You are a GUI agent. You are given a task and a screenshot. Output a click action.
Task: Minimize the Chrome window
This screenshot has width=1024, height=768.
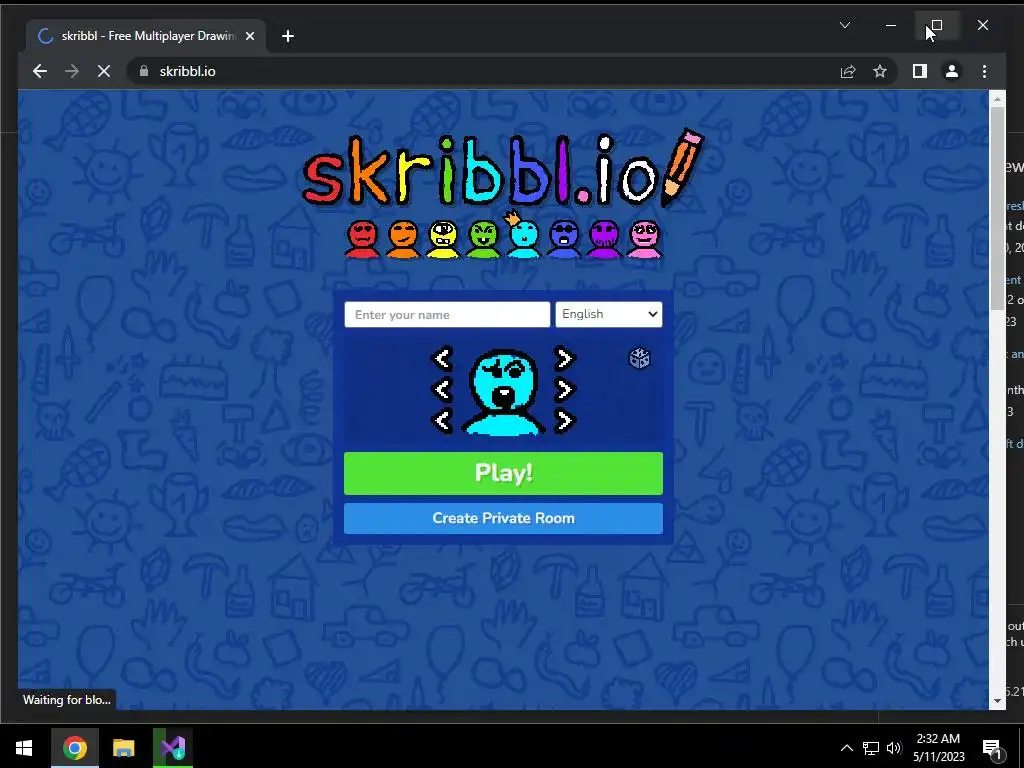pos(891,25)
